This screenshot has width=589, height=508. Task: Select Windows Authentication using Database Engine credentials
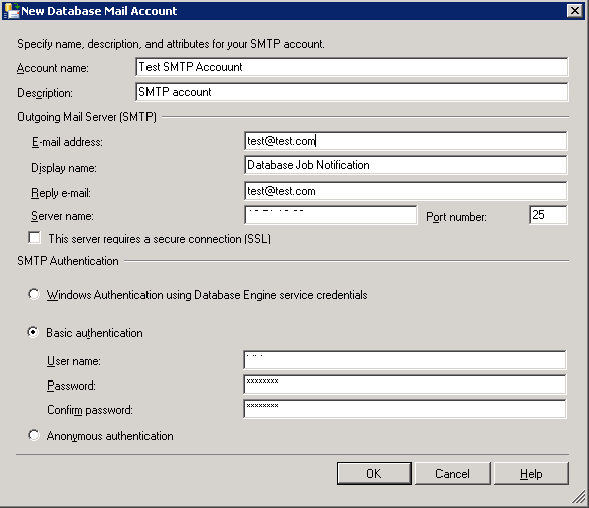tap(34, 294)
